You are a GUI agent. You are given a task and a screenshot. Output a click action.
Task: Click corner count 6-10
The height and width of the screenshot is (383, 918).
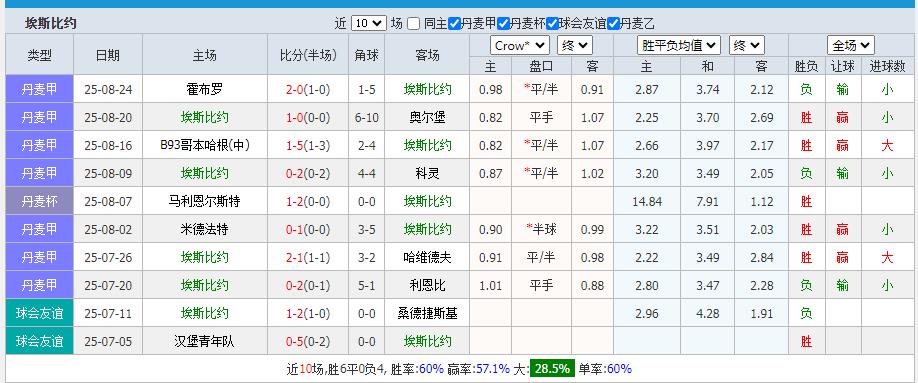[x=366, y=118]
